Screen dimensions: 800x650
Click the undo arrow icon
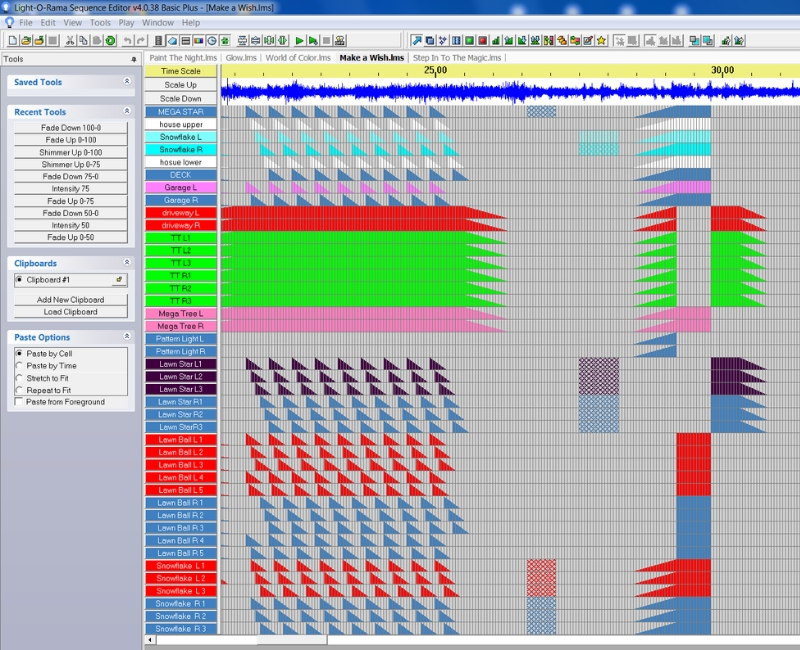pyautogui.click(x=128, y=40)
